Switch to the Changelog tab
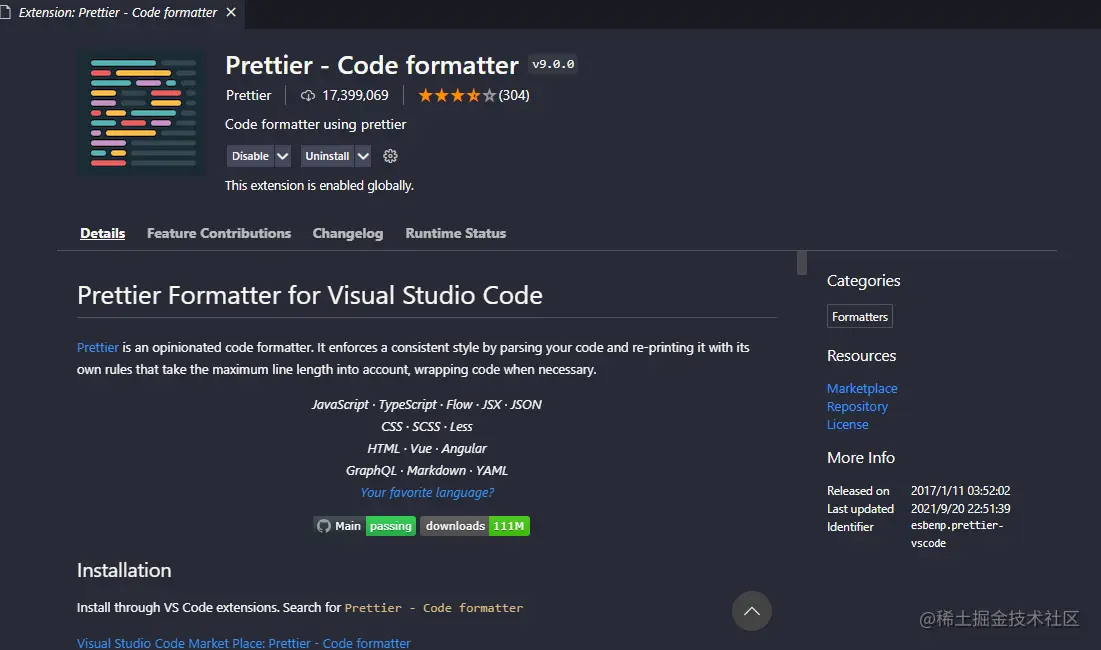1101x650 pixels. coord(348,233)
